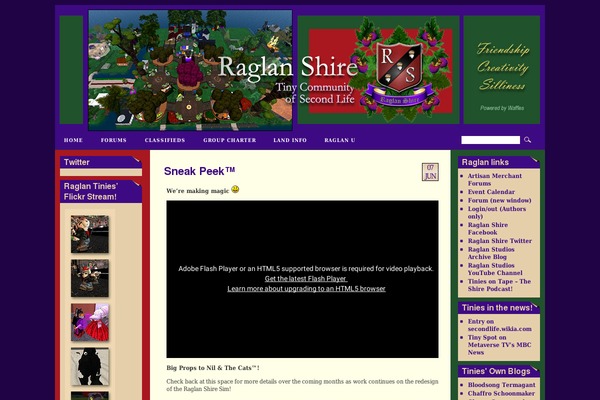Open second Flickr stream thumbnail
The image size is (600, 400).
click(90, 278)
